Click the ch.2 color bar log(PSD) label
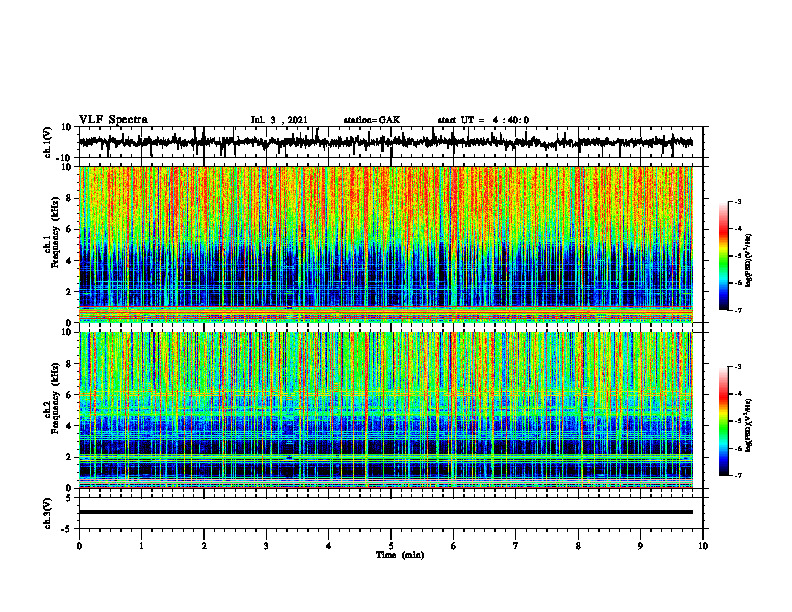The height and width of the screenshot is (612, 792). coord(749,425)
